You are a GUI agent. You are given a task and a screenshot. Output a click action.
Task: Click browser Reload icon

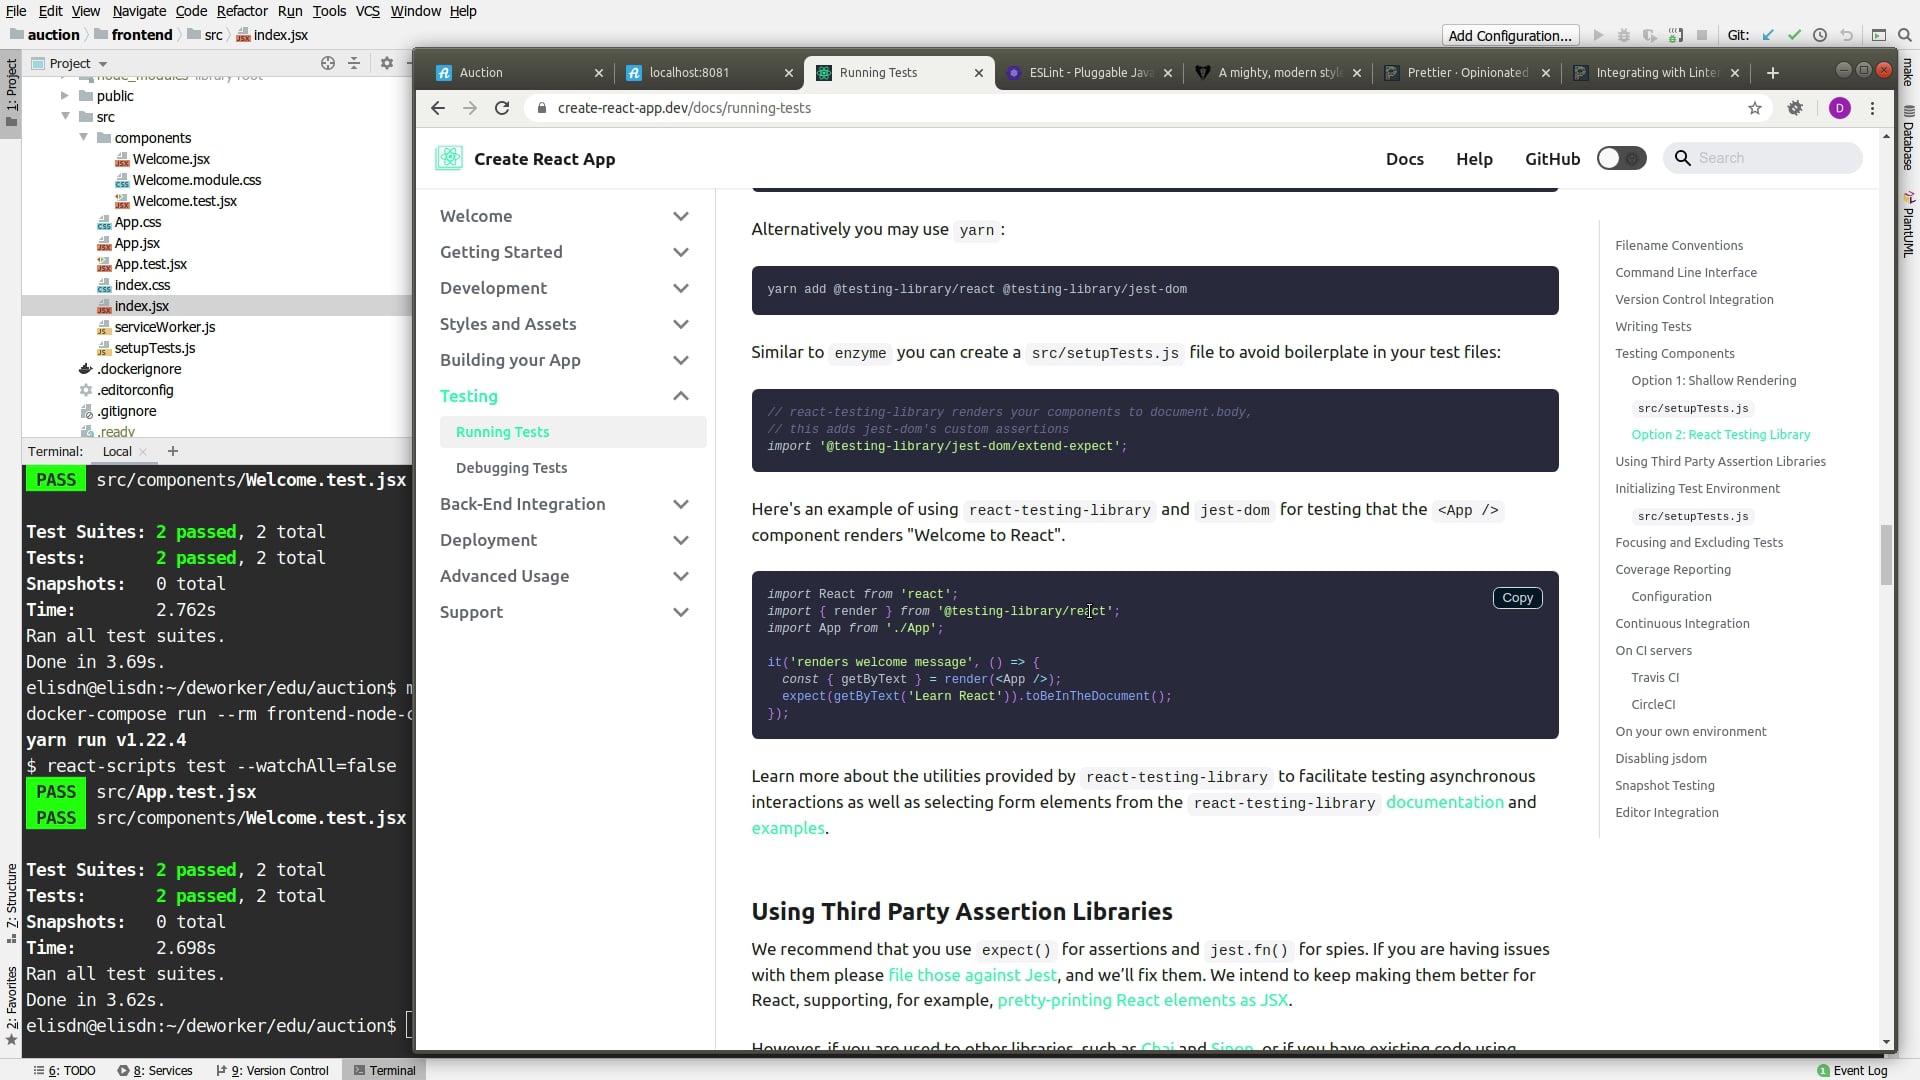(502, 108)
